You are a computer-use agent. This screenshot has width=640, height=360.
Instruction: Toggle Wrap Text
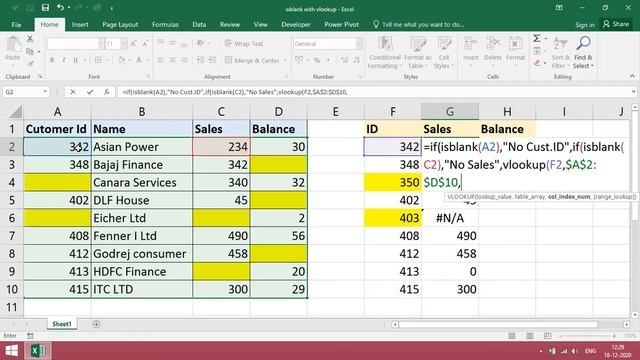point(244,44)
